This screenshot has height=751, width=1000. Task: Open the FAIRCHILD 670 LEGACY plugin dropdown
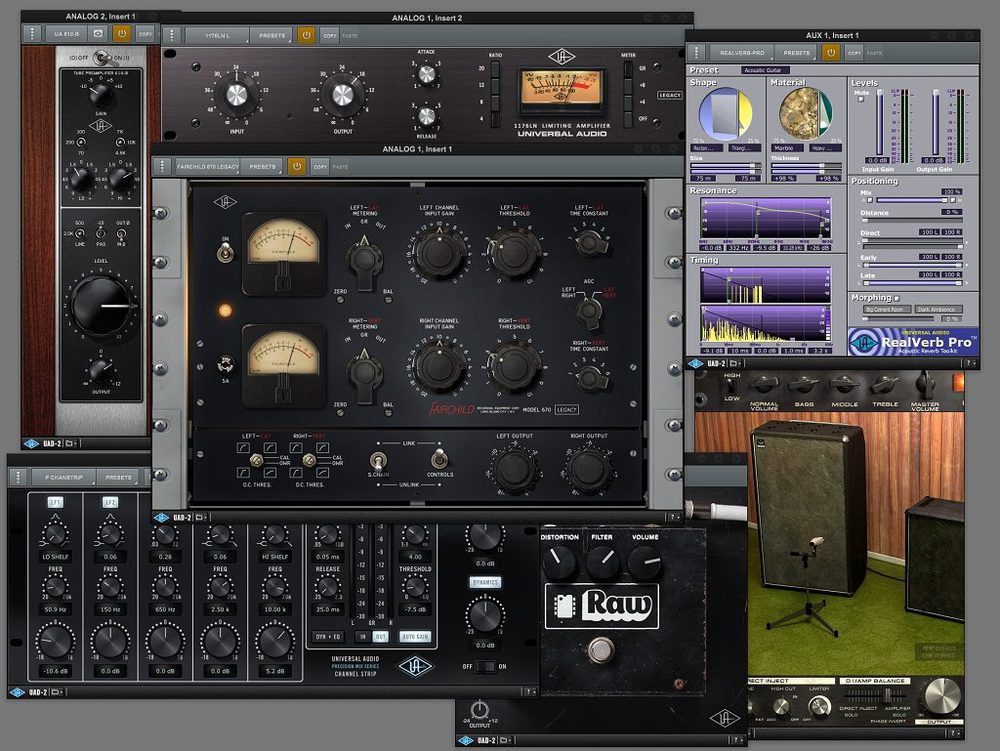(207, 166)
